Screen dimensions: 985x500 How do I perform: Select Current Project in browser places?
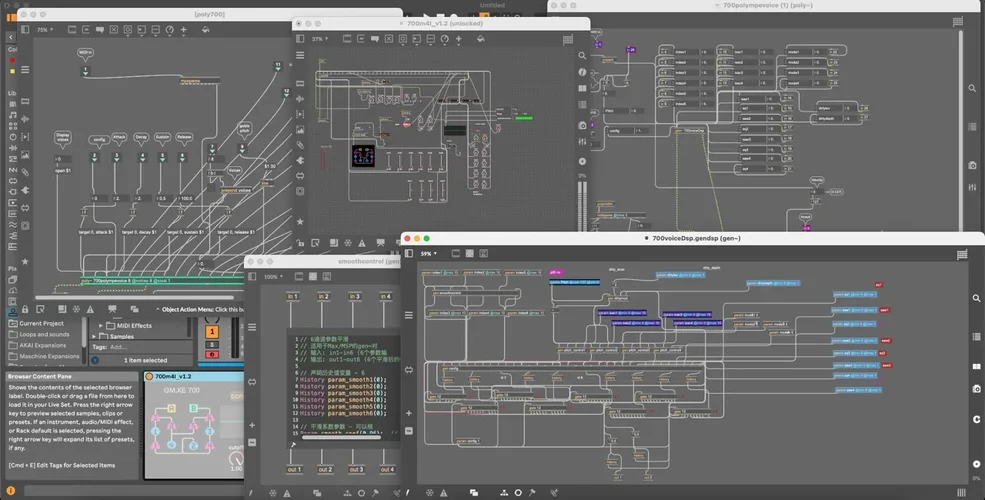click(41, 324)
